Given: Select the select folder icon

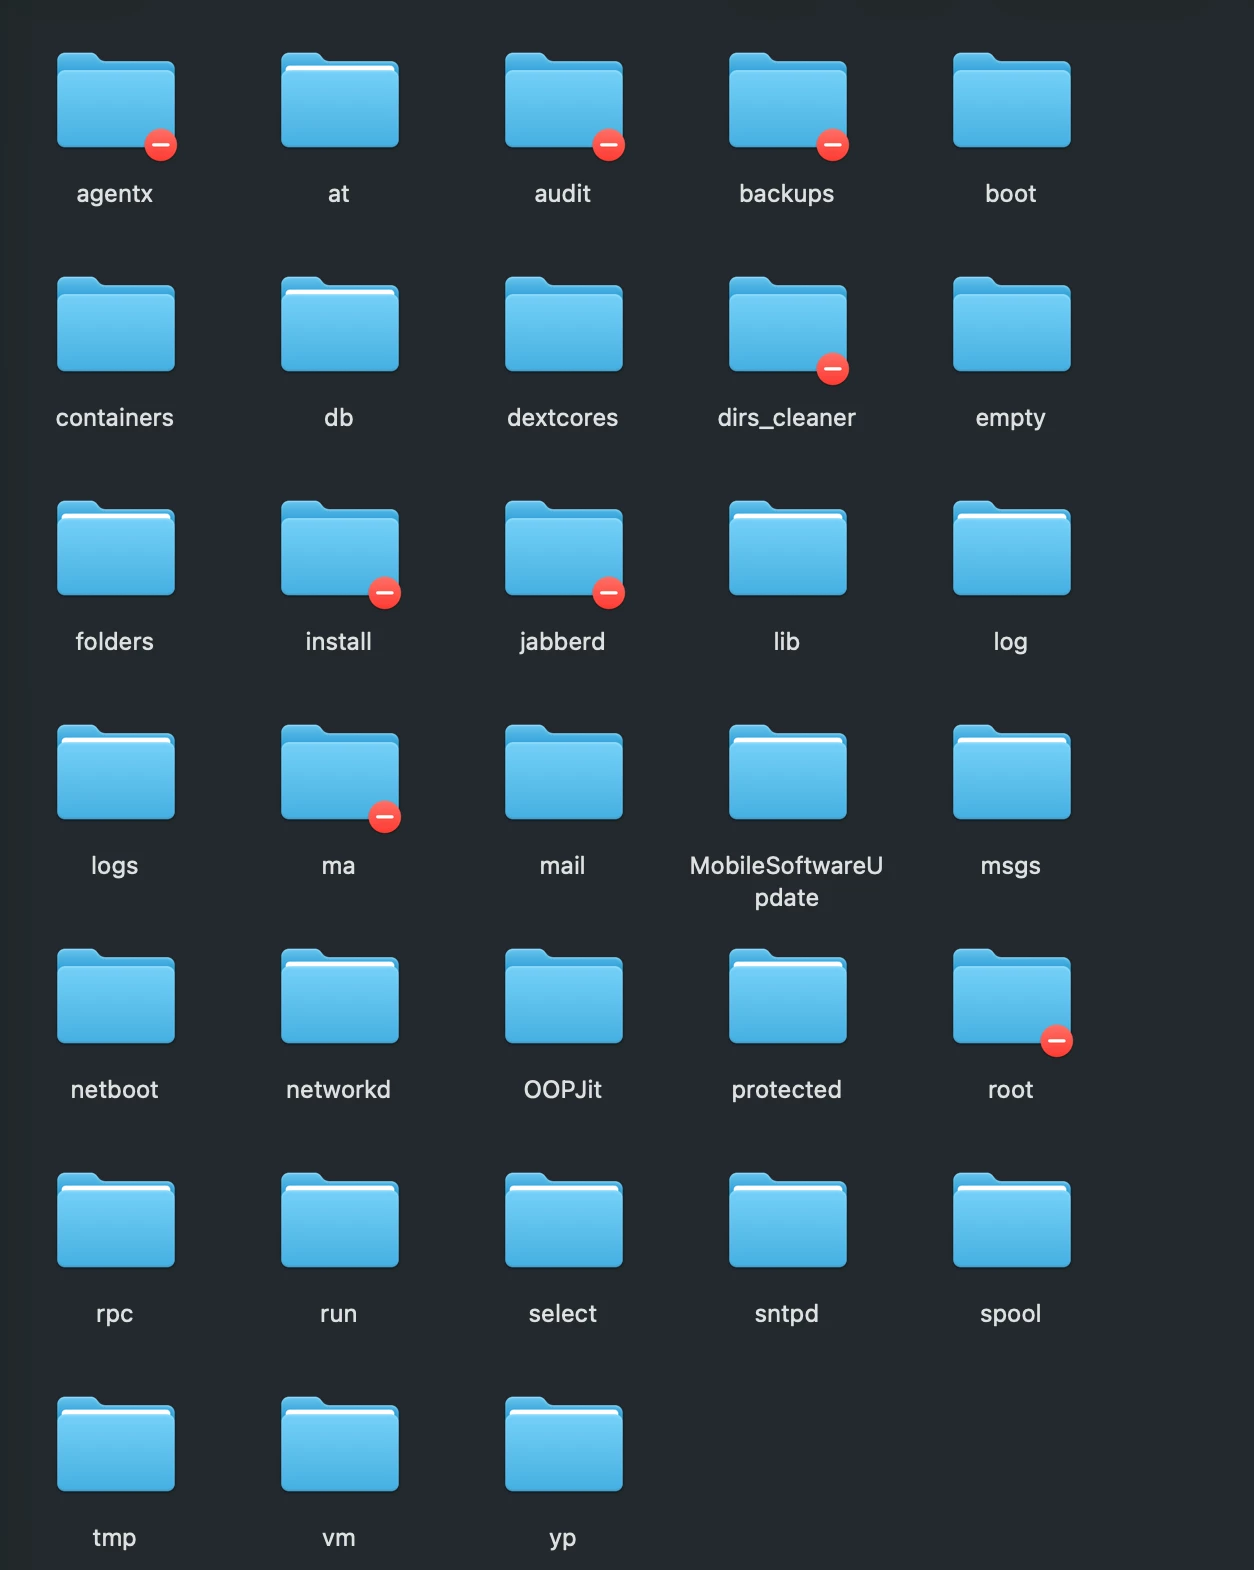Looking at the screenshot, I should (x=564, y=1220).
